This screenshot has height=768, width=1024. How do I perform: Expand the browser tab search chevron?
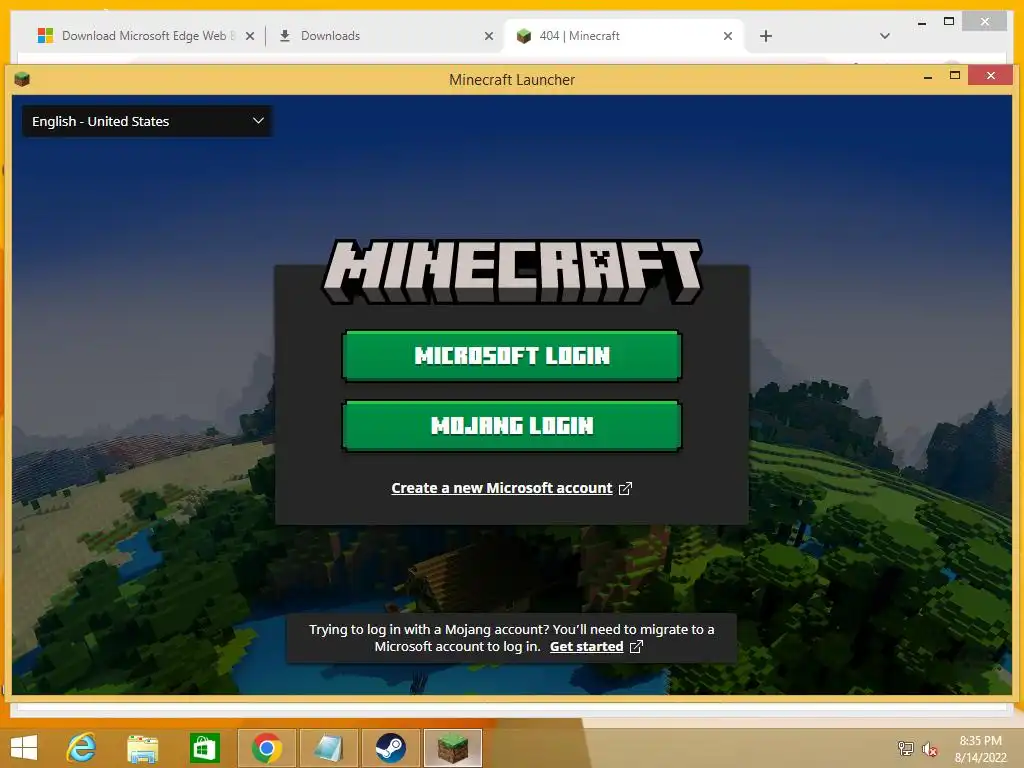(884, 36)
